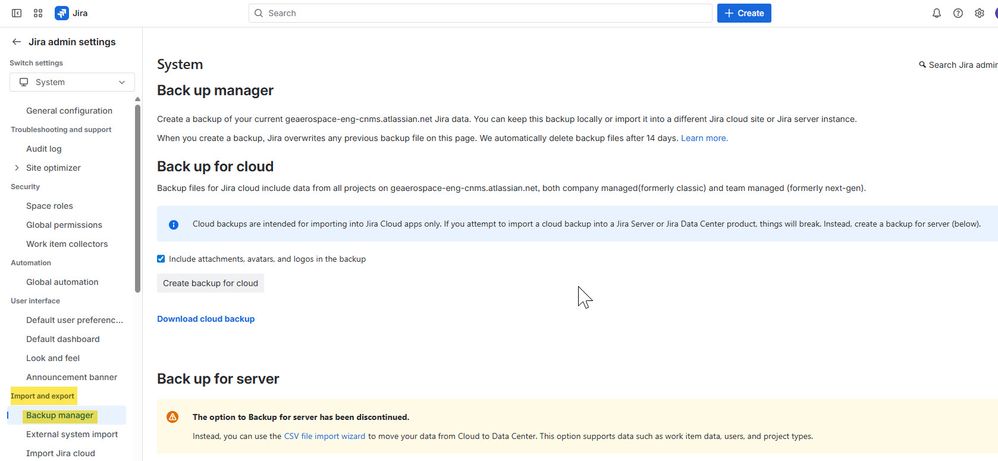The image size is (998, 461).
Task: Click the sidebar vertical scrollbar
Action: coord(137,197)
